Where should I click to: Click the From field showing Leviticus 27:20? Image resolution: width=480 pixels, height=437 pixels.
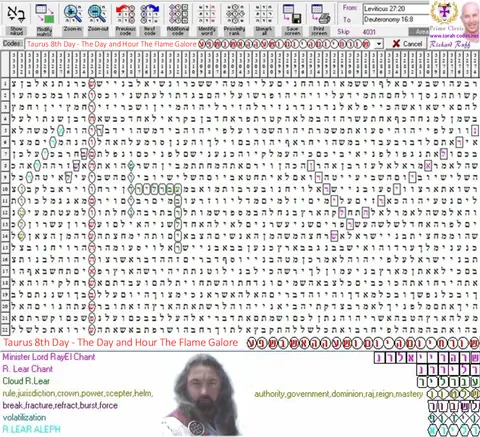pos(396,9)
